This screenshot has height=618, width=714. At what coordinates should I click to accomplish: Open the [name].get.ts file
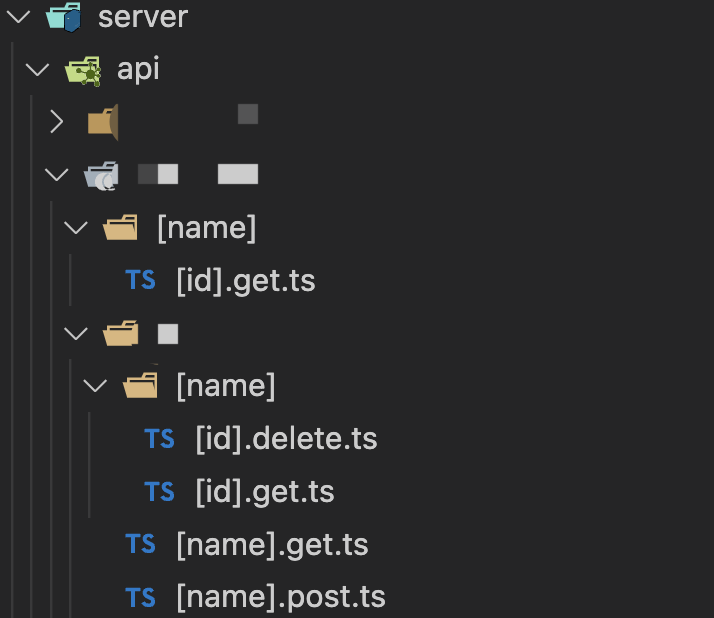click(x=272, y=545)
